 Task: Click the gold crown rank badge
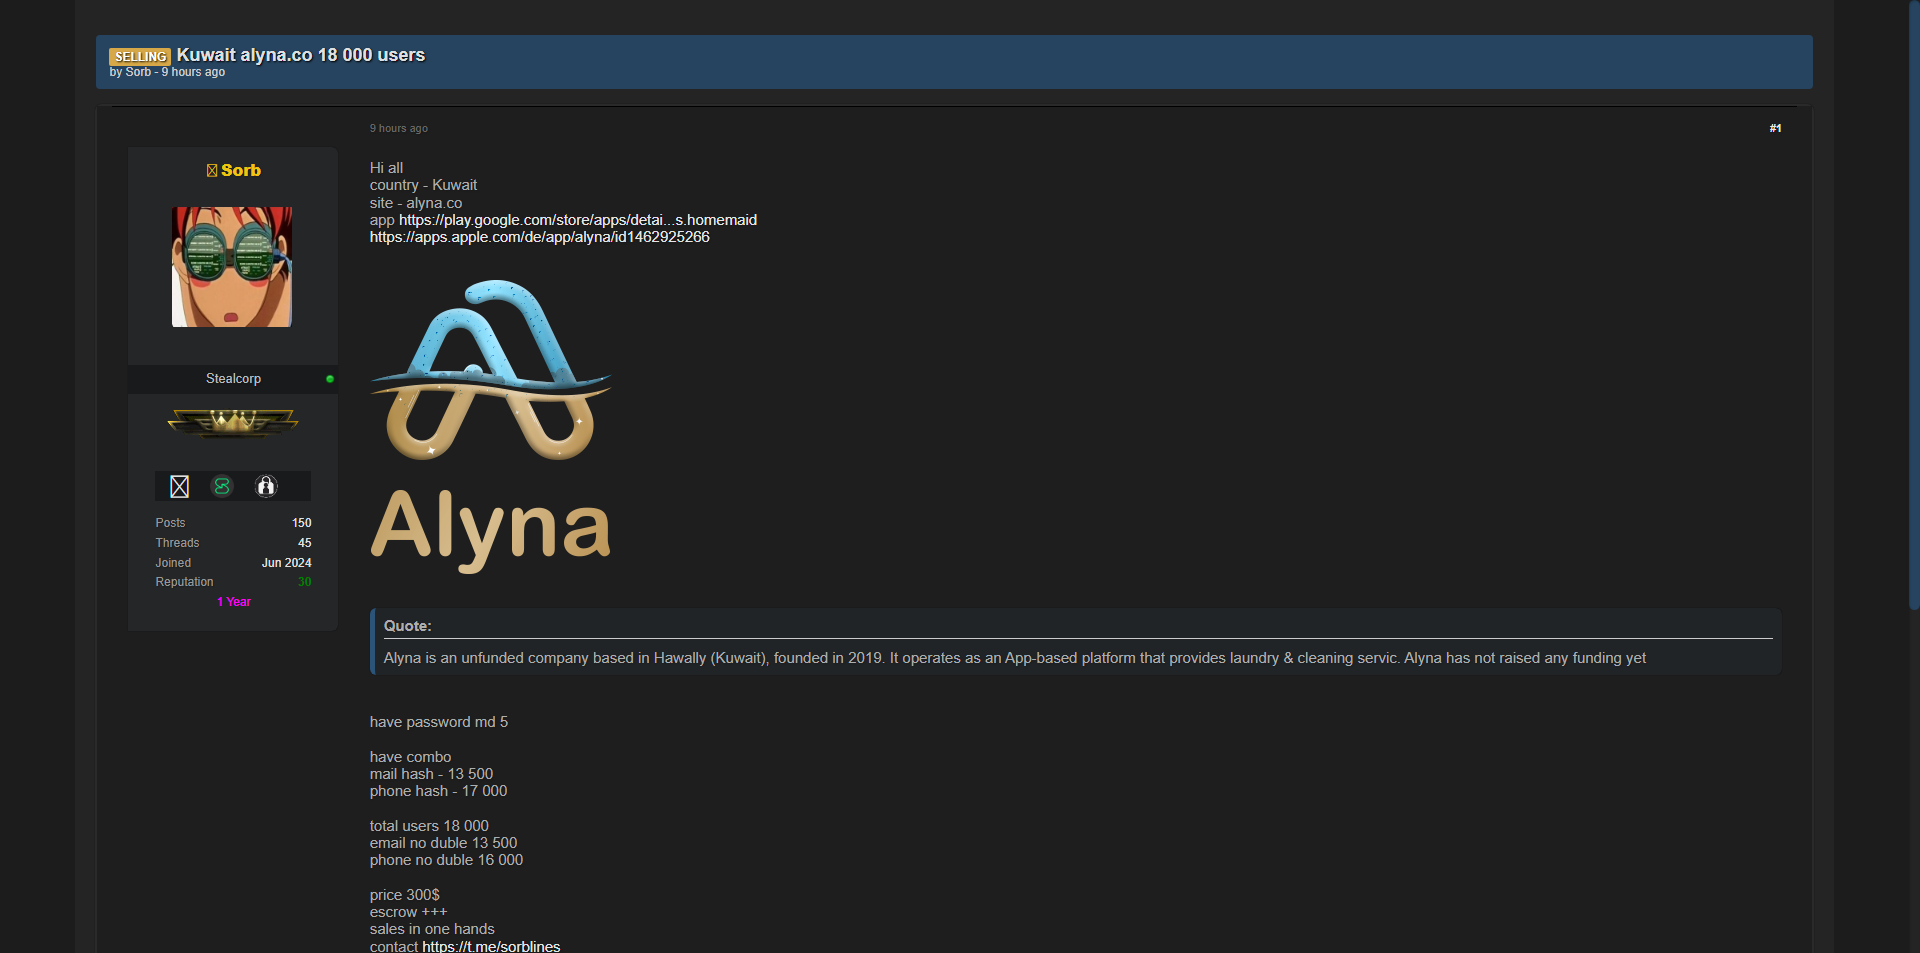(x=233, y=423)
